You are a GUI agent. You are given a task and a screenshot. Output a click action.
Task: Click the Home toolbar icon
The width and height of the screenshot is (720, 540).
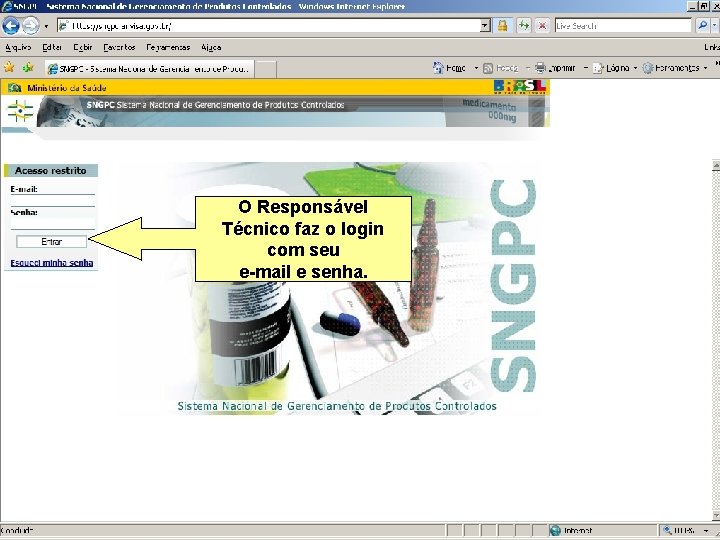tap(438, 68)
